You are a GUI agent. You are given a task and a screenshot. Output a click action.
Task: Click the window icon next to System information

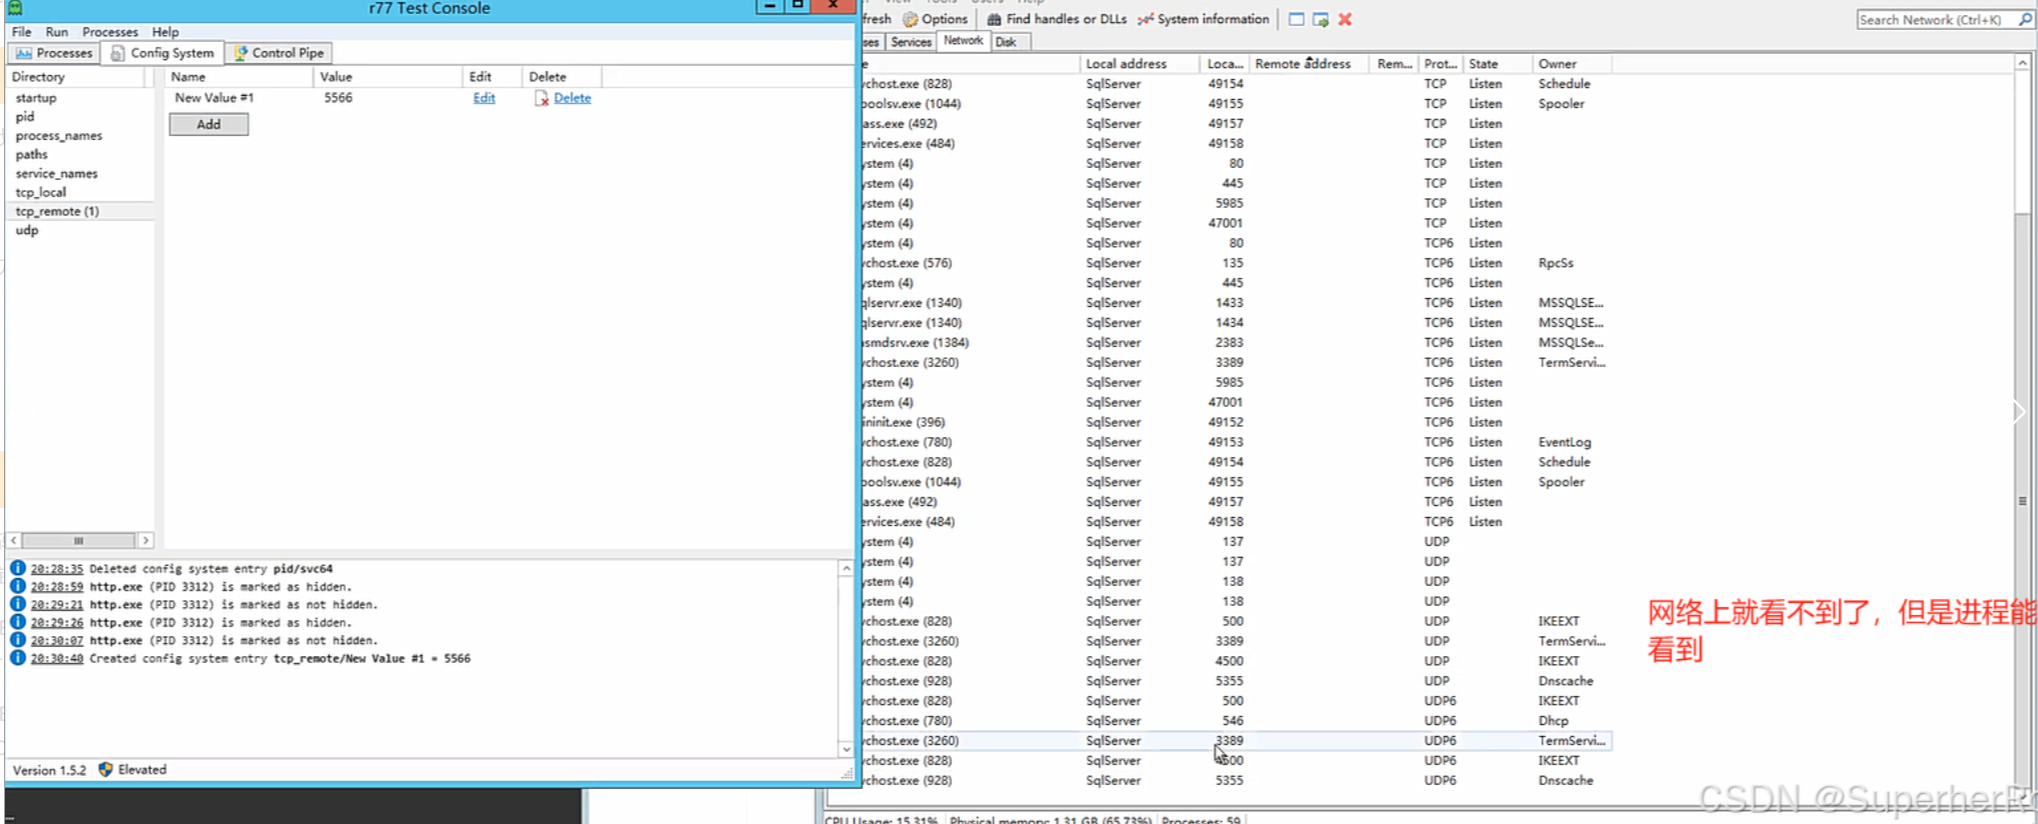point(1296,19)
